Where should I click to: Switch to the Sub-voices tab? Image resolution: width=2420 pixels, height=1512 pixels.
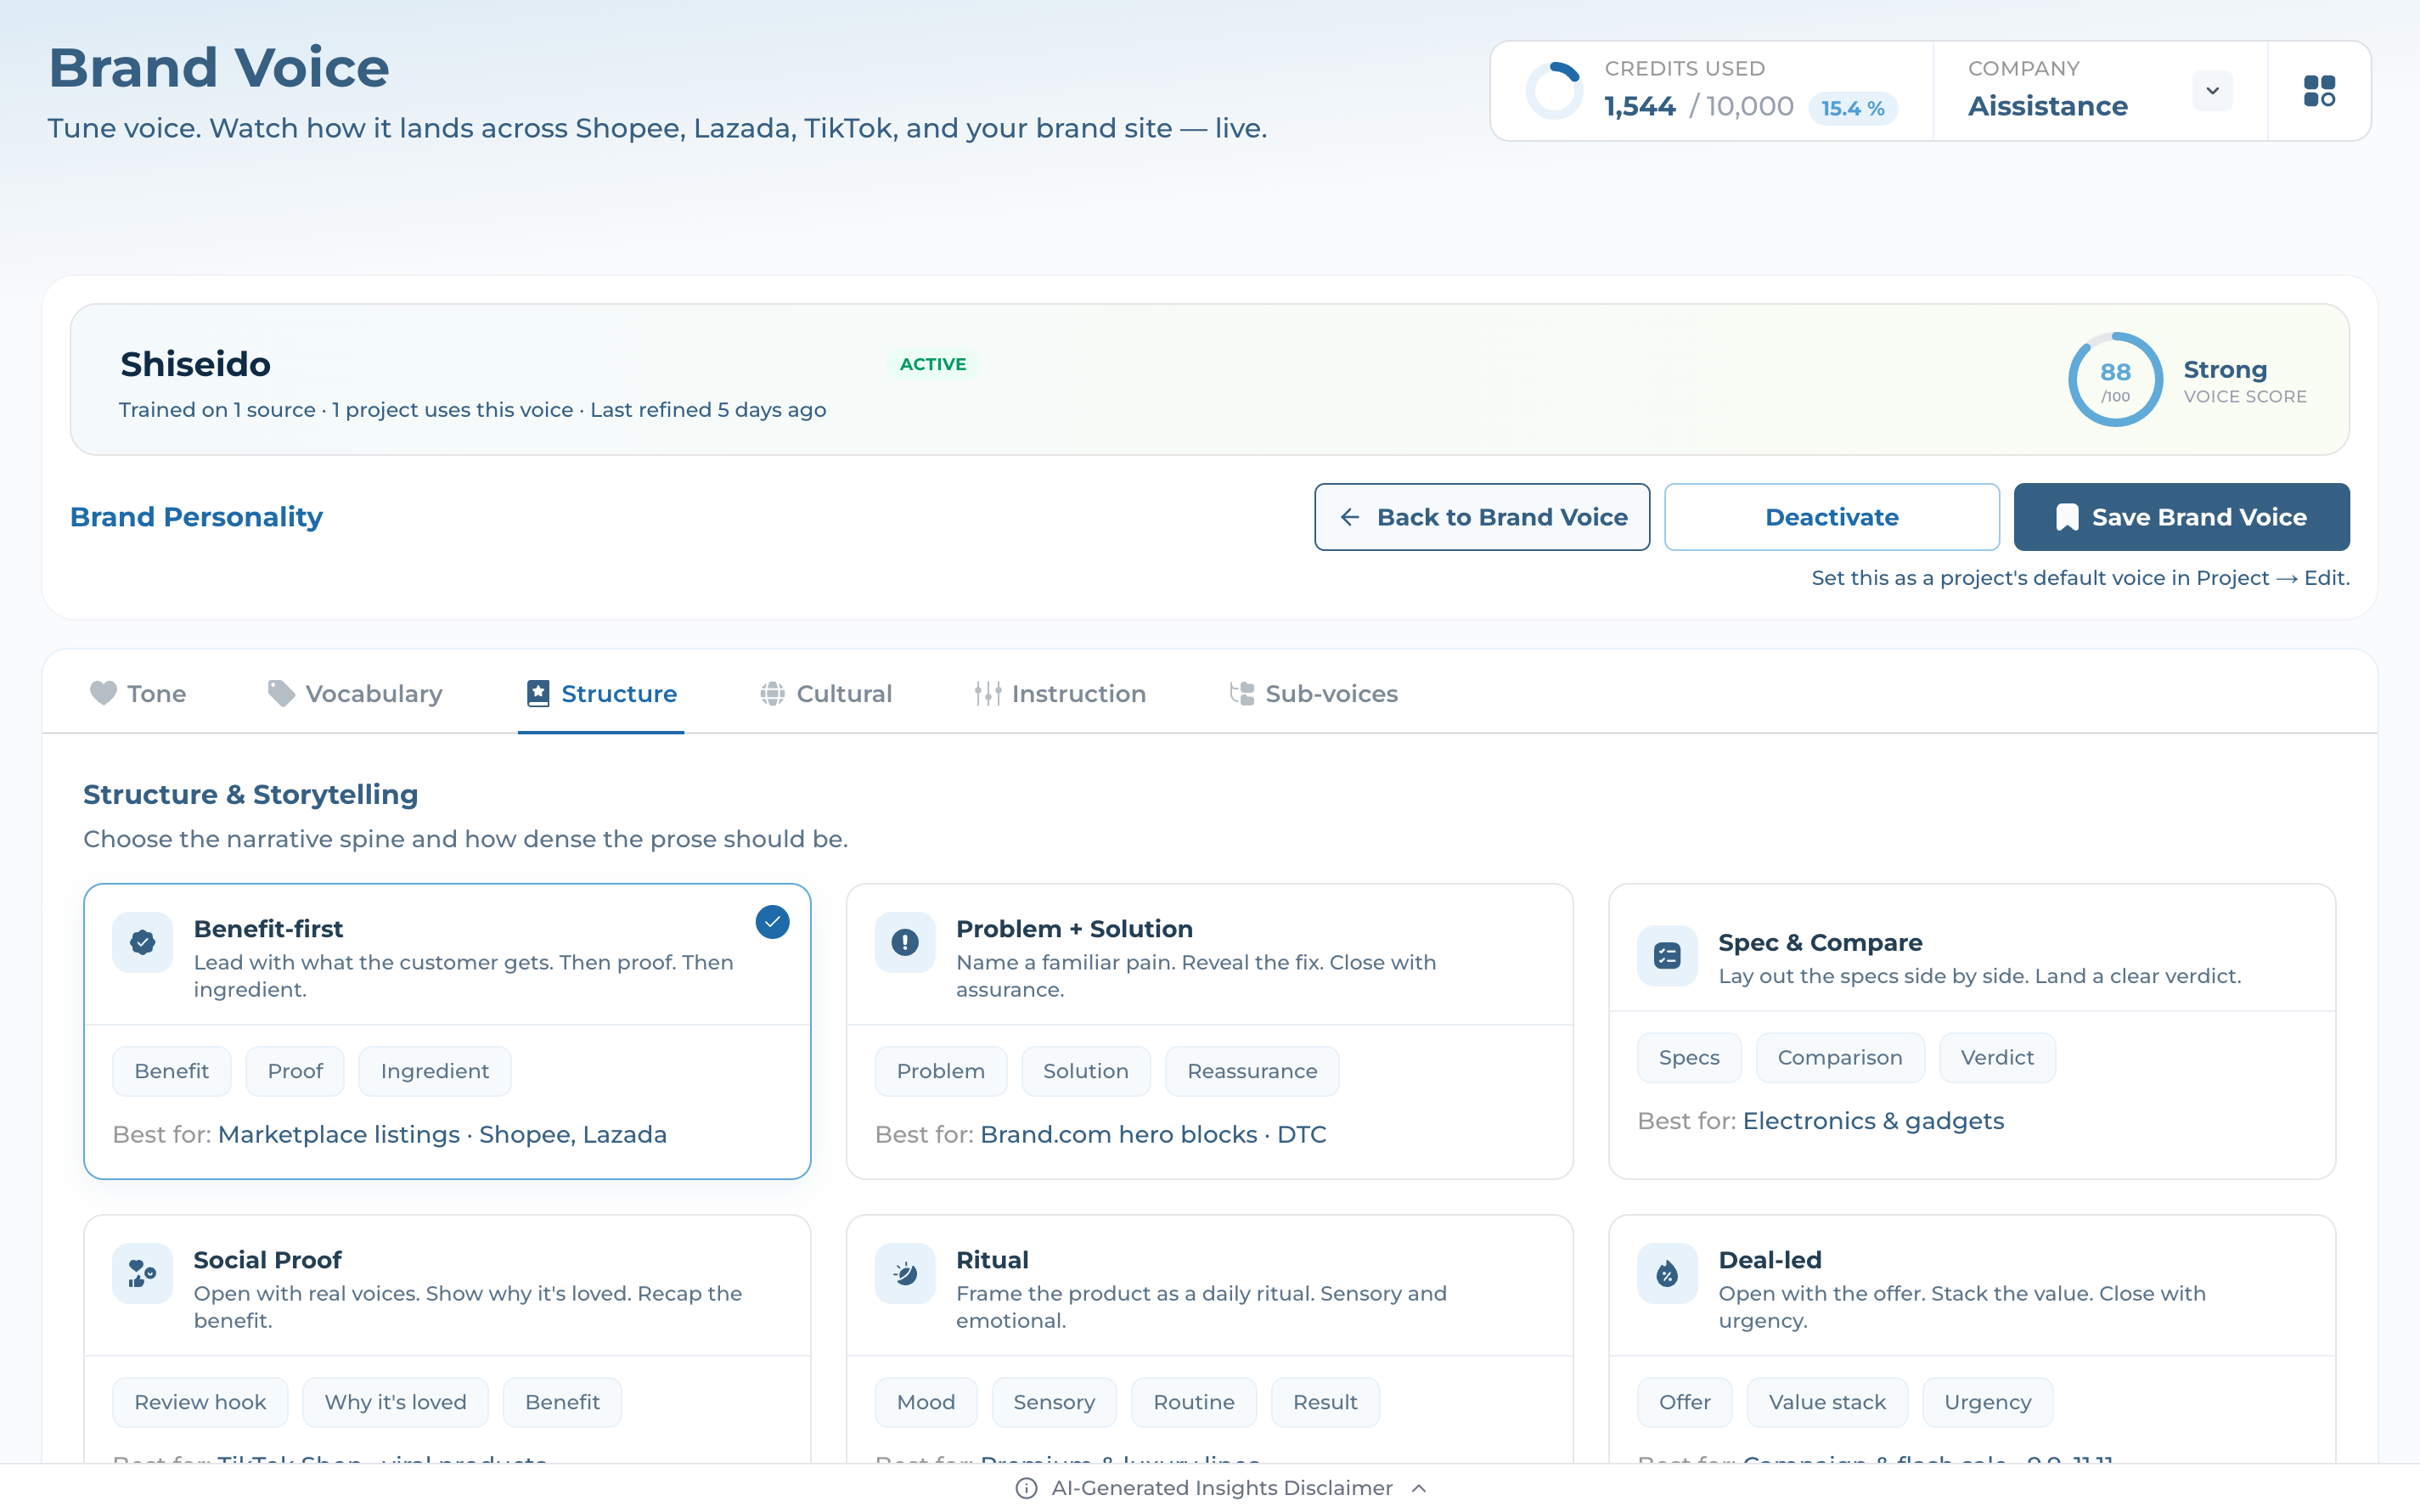pos(1314,693)
